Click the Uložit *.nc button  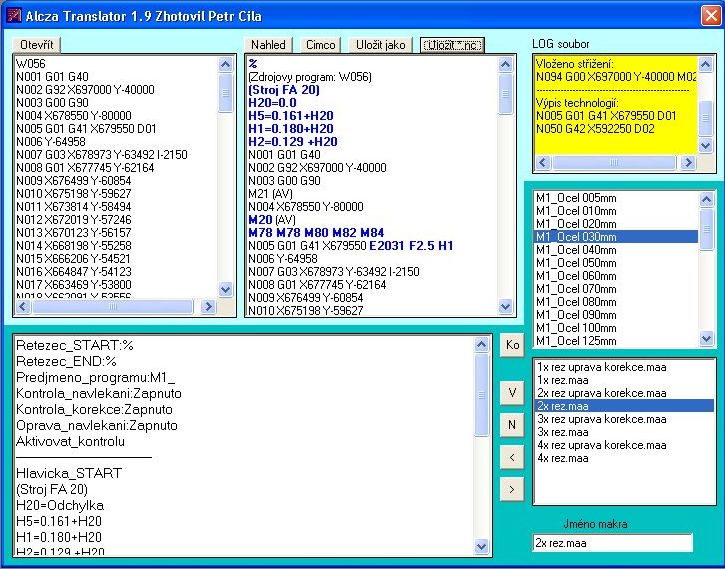click(x=453, y=45)
